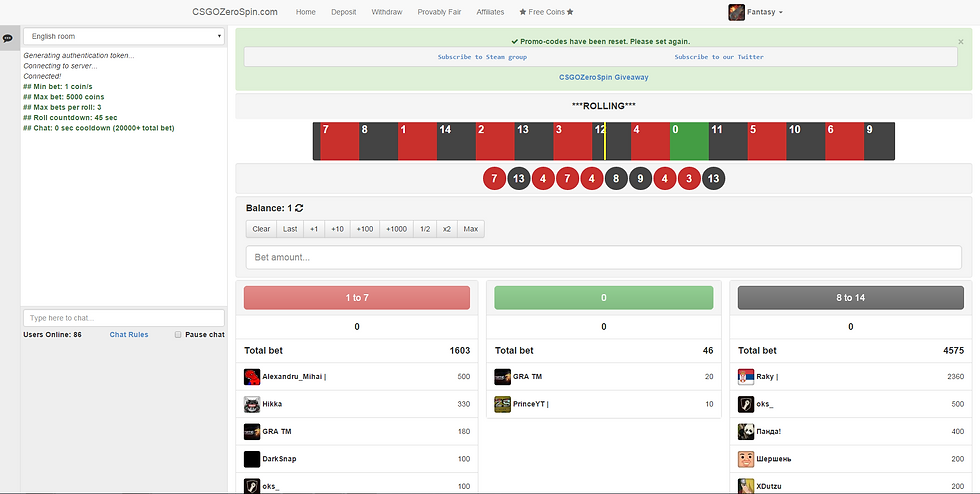Image resolution: width=980 pixels, height=494 pixels.
Task: Click the red 3 history ball
Action: (x=689, y=179)
